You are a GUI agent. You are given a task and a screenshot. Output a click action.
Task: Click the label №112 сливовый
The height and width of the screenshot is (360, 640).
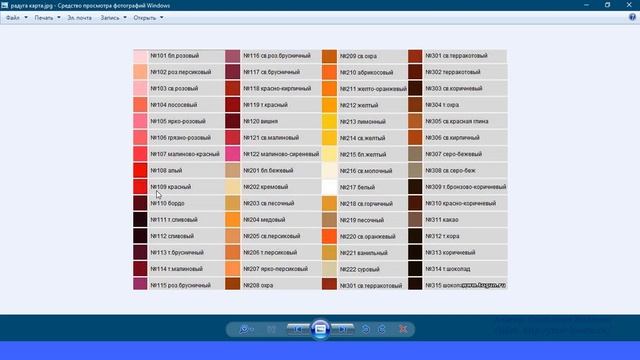[172, 236]
